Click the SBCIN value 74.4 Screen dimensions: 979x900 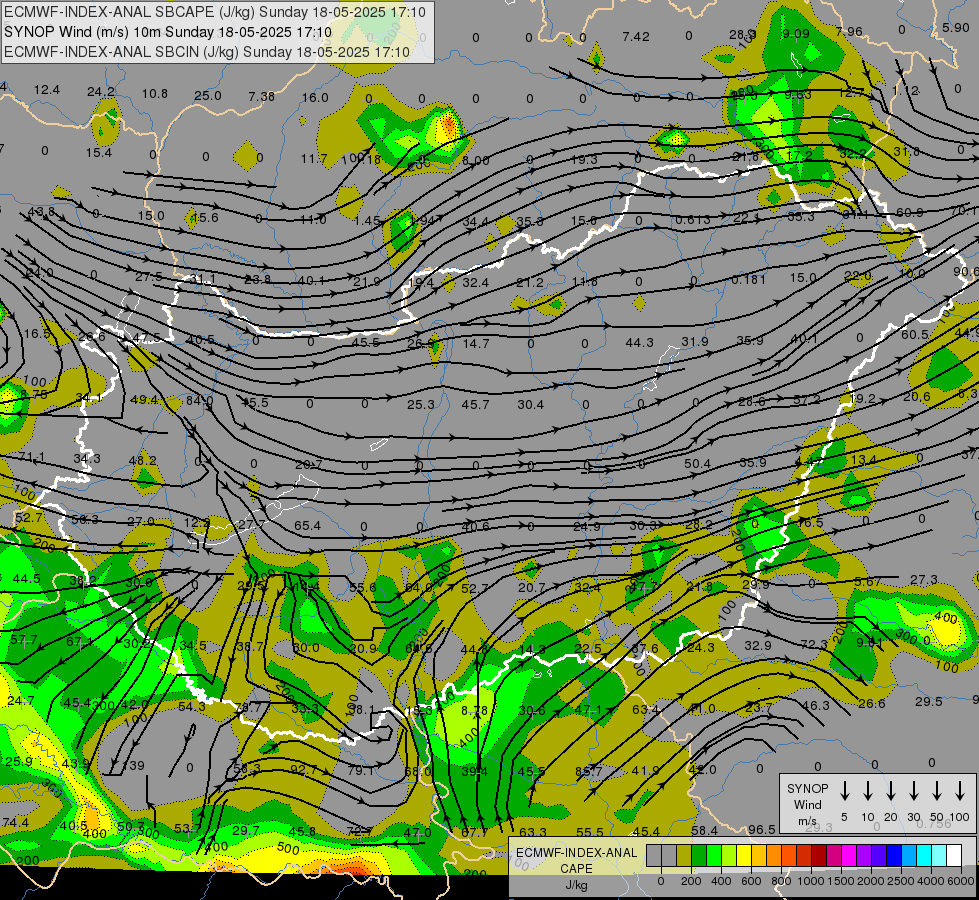(15, 823)
